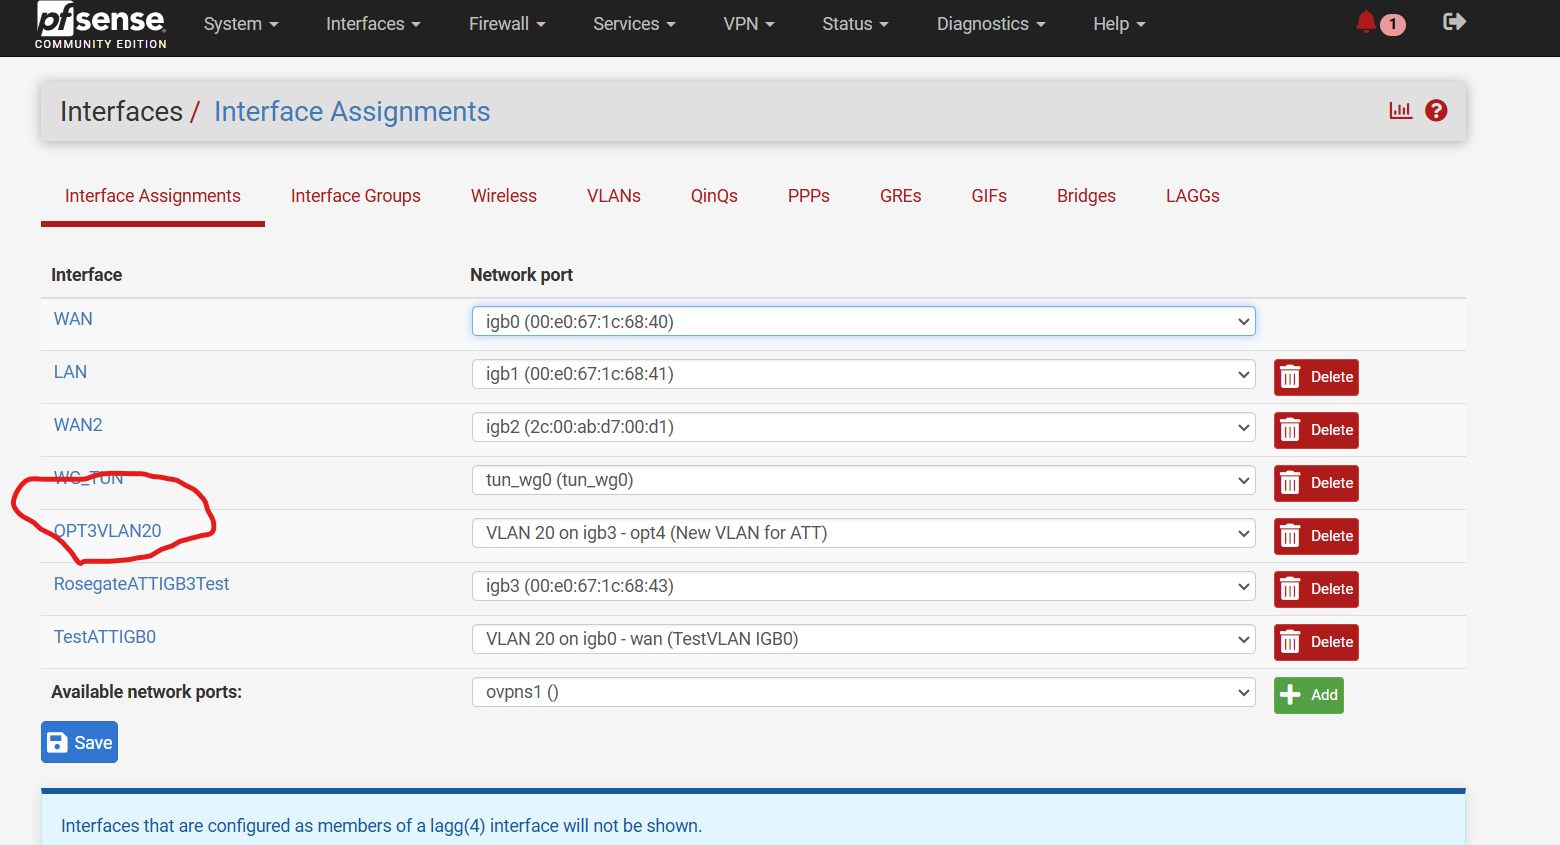Open the VPN menu
The width and height of the screenshot is (1560, 845).
(749, 24)
